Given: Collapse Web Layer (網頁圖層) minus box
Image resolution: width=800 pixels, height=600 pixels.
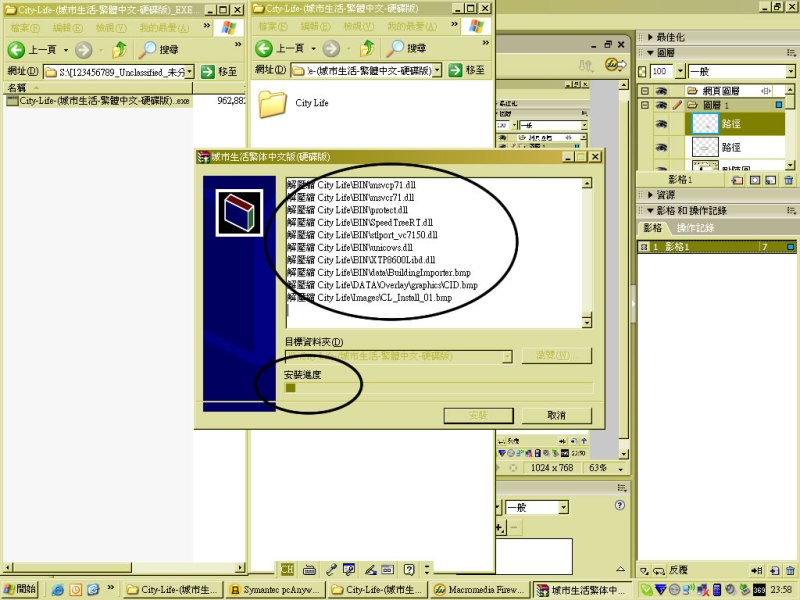Looking at the screenshot, I should [x=645, y=91].
